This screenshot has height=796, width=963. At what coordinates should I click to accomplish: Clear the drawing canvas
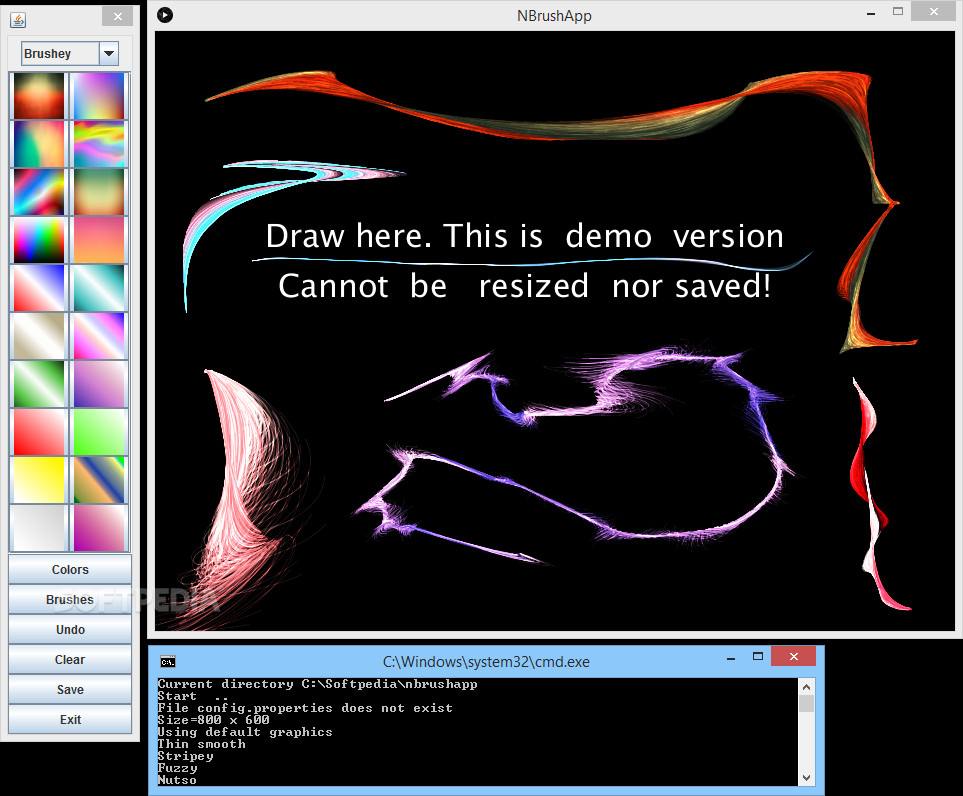[70, 660]
